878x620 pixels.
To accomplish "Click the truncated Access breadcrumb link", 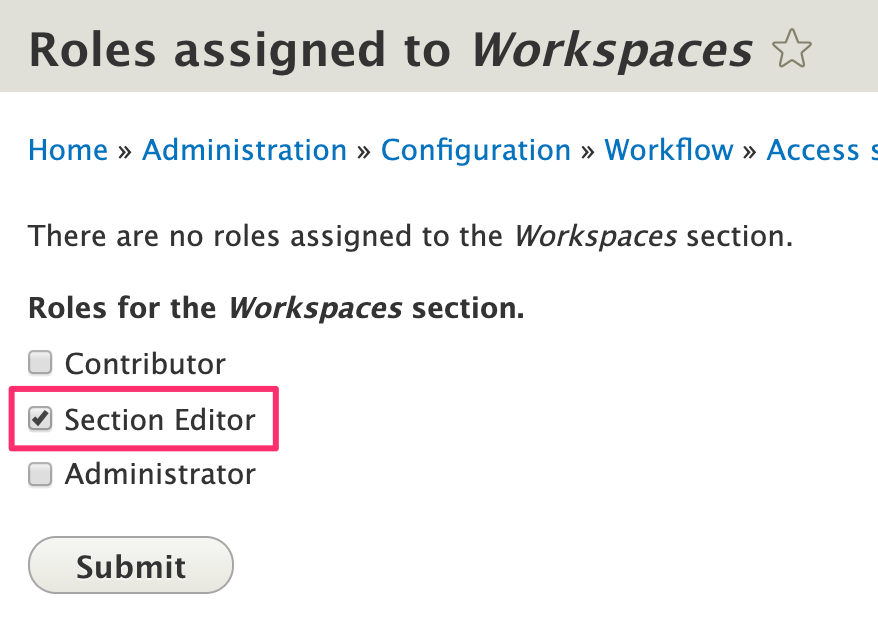I will (820, 150).
